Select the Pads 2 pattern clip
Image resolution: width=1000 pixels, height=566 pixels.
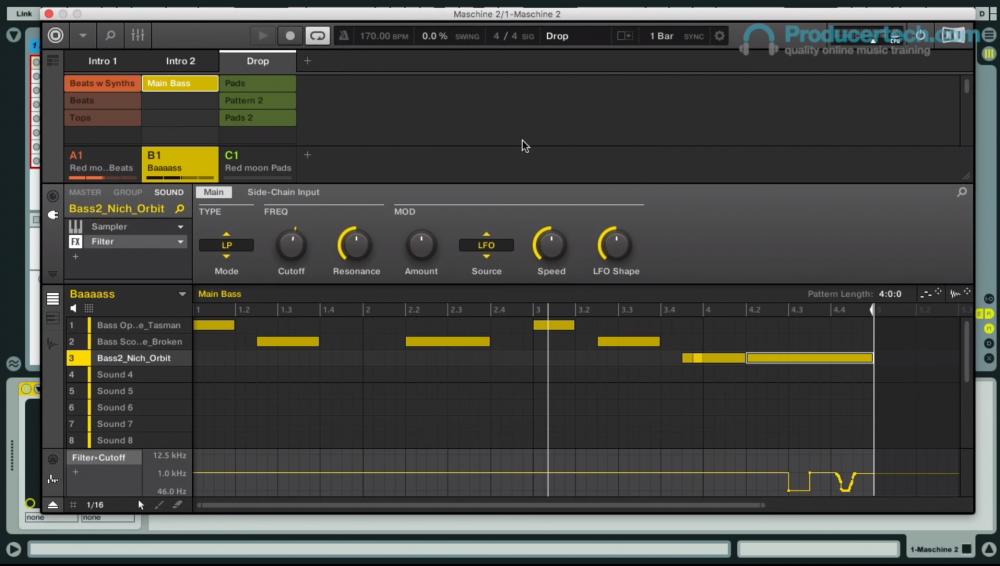tap(258, 117)
